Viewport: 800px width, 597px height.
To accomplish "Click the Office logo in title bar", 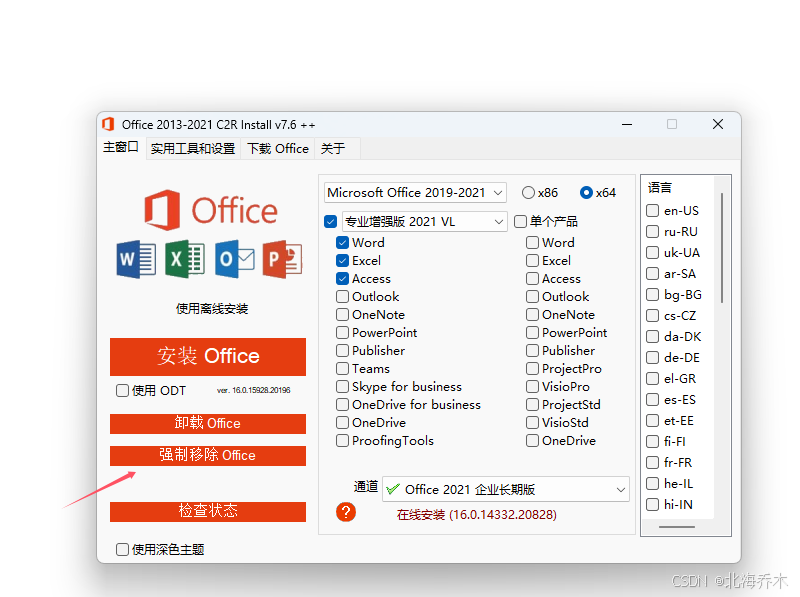I will pyautogui.click(x=108, y=124).
